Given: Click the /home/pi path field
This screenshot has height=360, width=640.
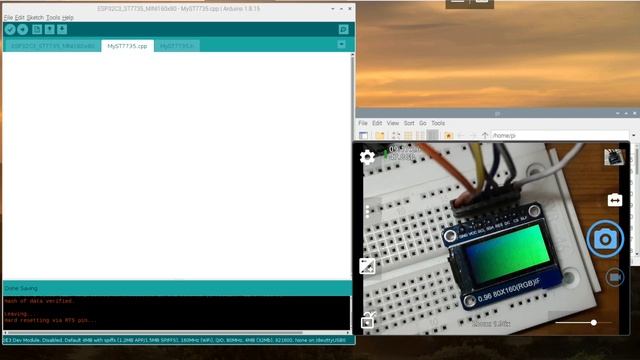Looking at the screenshot, I should (x=560, y=135).
